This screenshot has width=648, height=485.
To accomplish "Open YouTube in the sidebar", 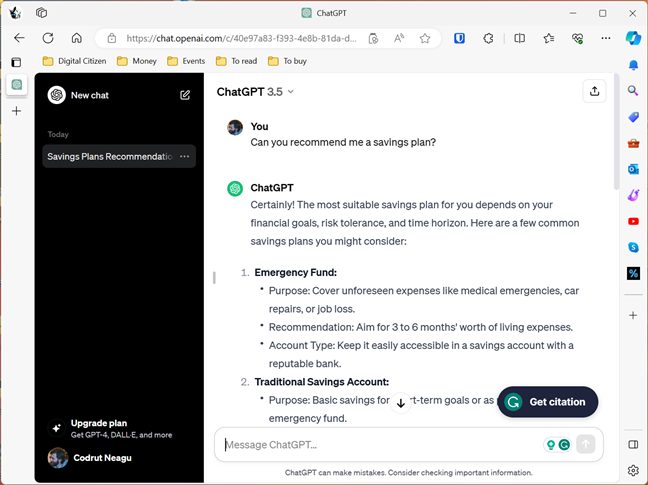I will point(633,221).
